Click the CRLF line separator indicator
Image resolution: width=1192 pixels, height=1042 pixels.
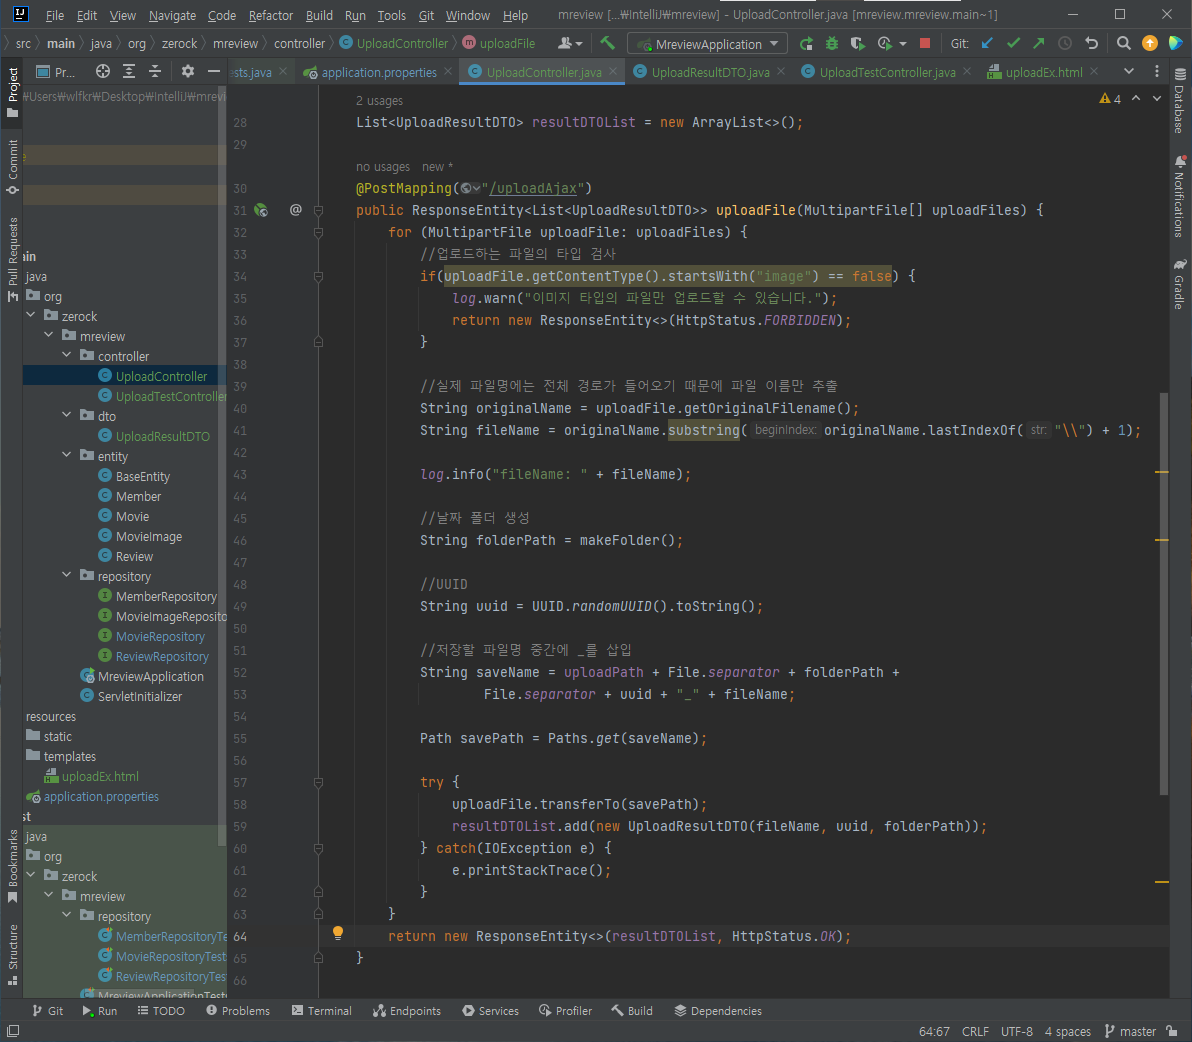point(975,1031)
